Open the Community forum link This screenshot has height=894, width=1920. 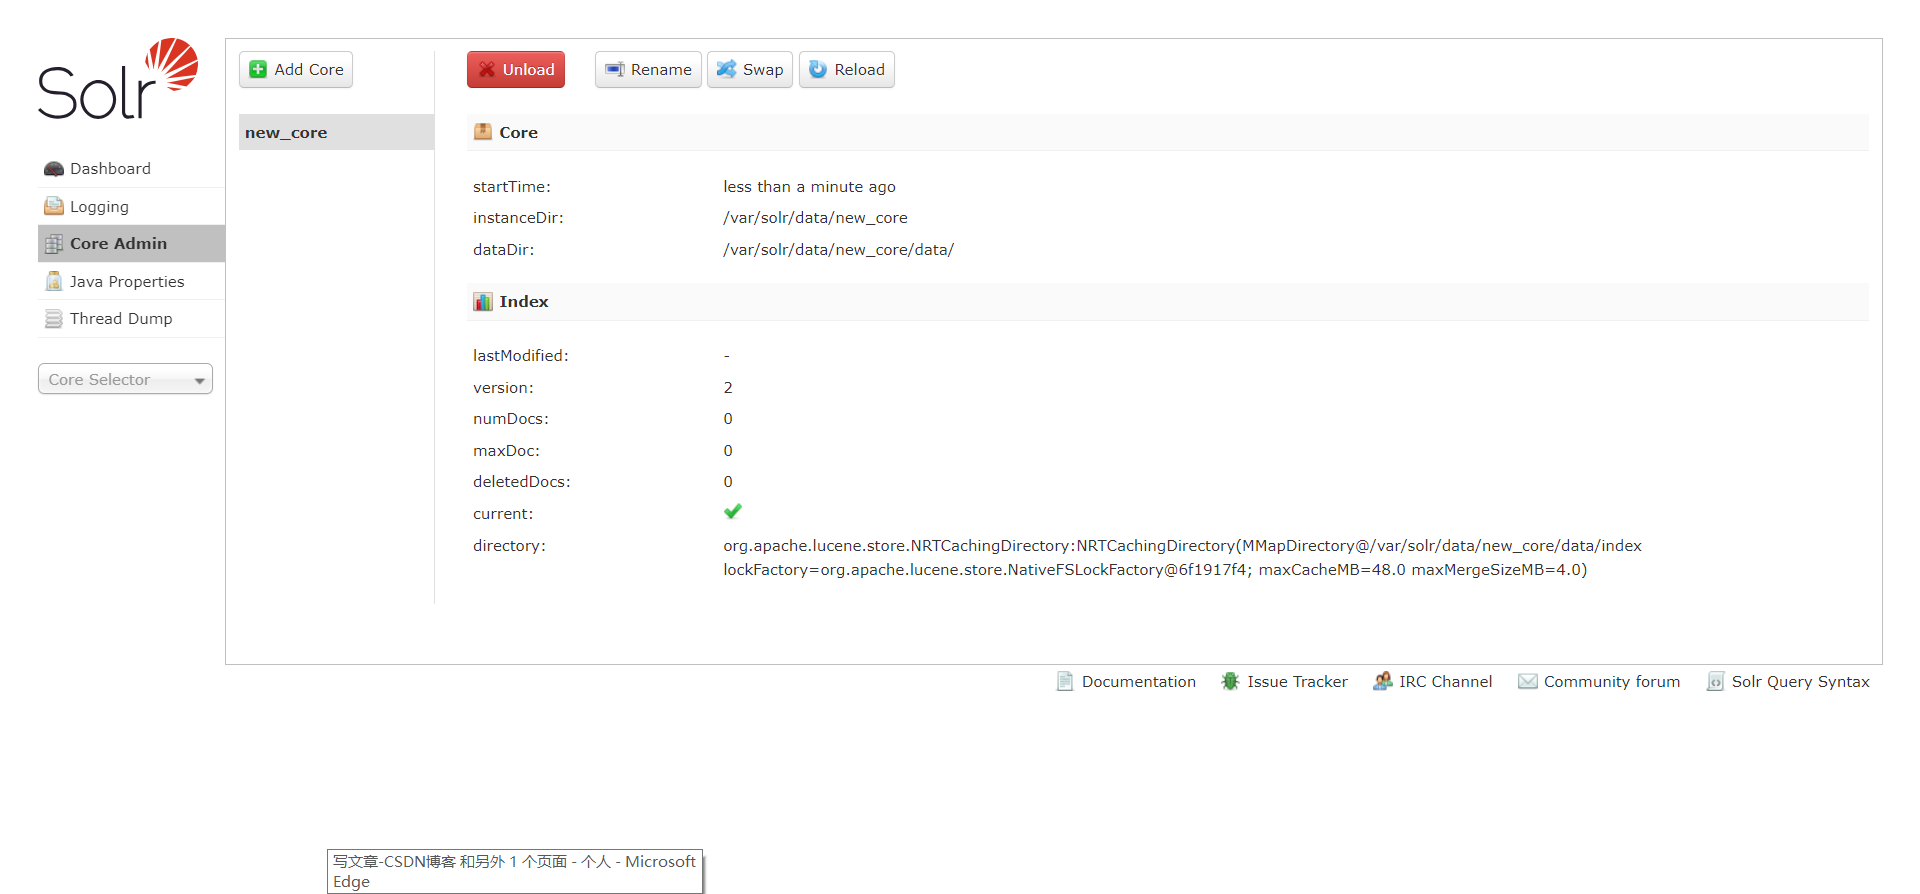point(1612,681)
